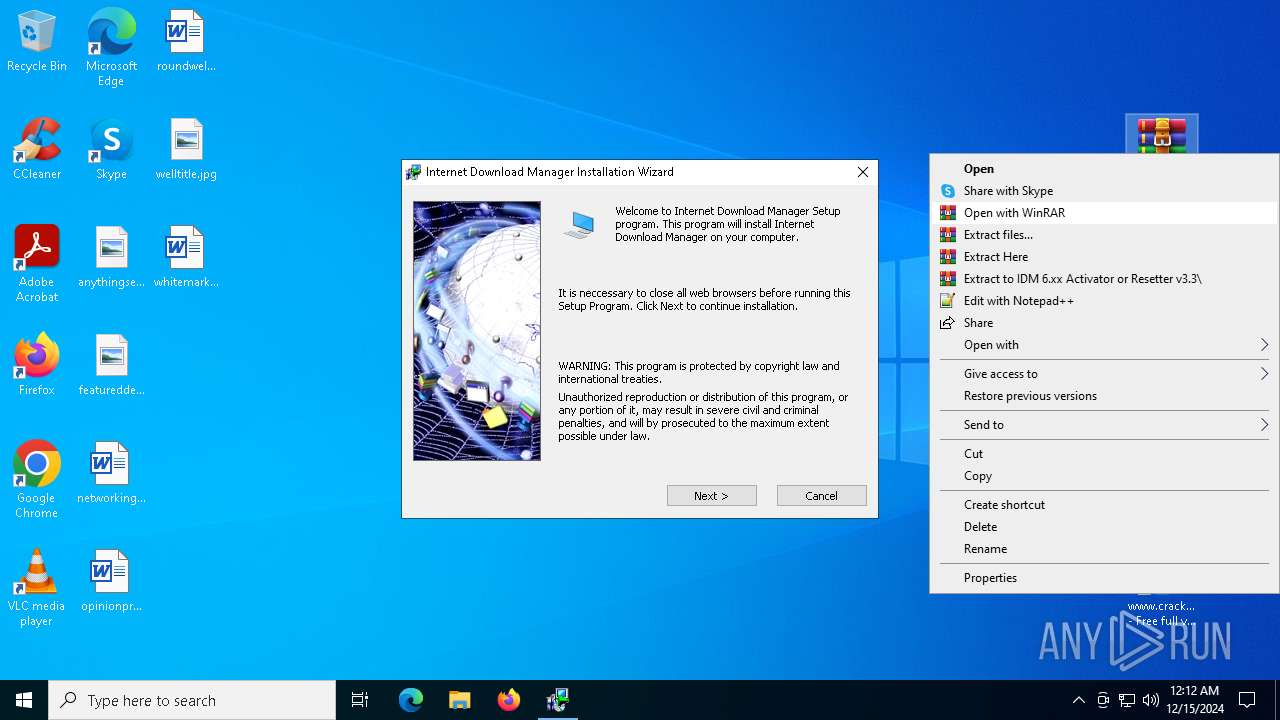
Task: Open Skype desktop shortcut
Action: [x=111, y=149]
